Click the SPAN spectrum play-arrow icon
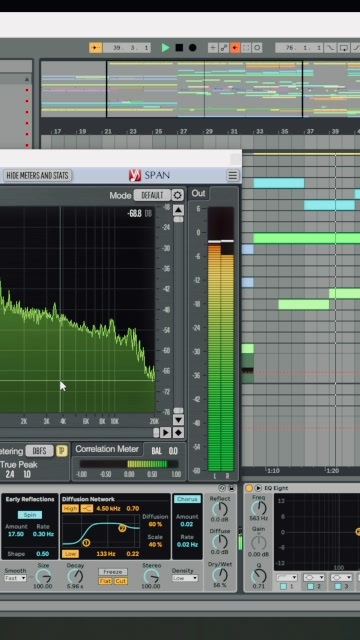 coord(166,432)
